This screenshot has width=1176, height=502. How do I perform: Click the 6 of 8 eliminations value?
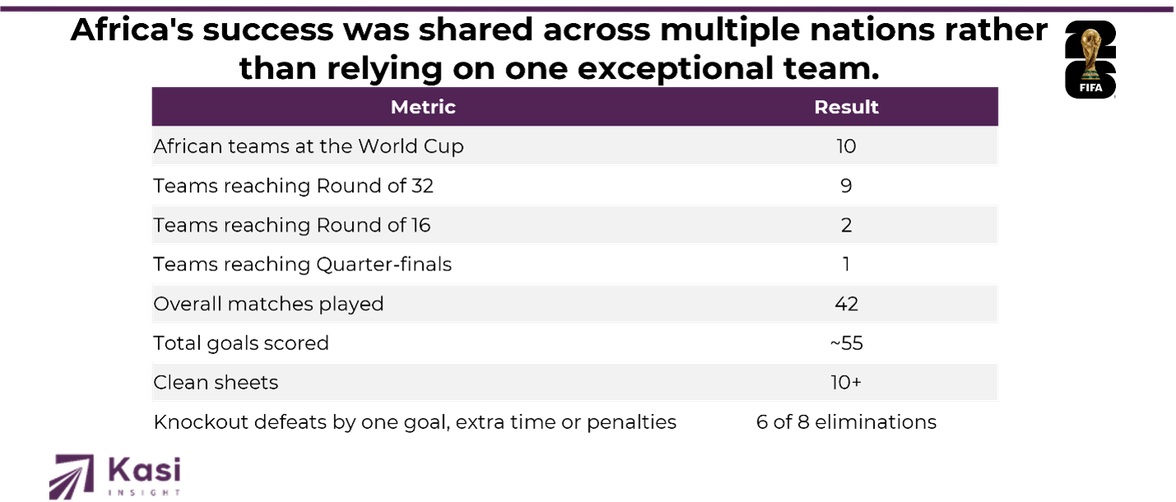(x=846, y=422)
